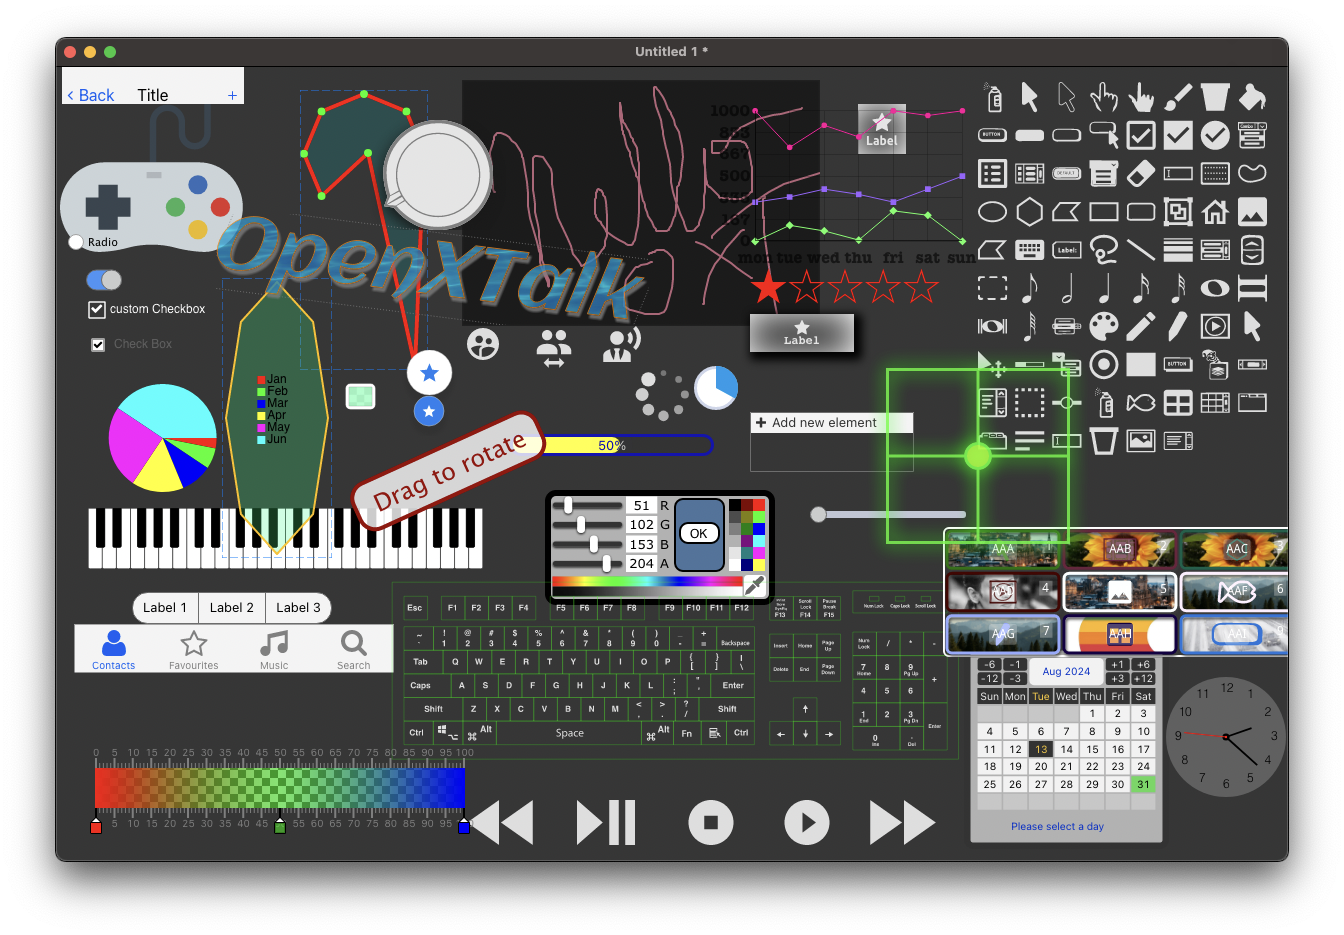Click the gray horizontal slider thumb
1344x935 pixels.
(x=818, y=514)
